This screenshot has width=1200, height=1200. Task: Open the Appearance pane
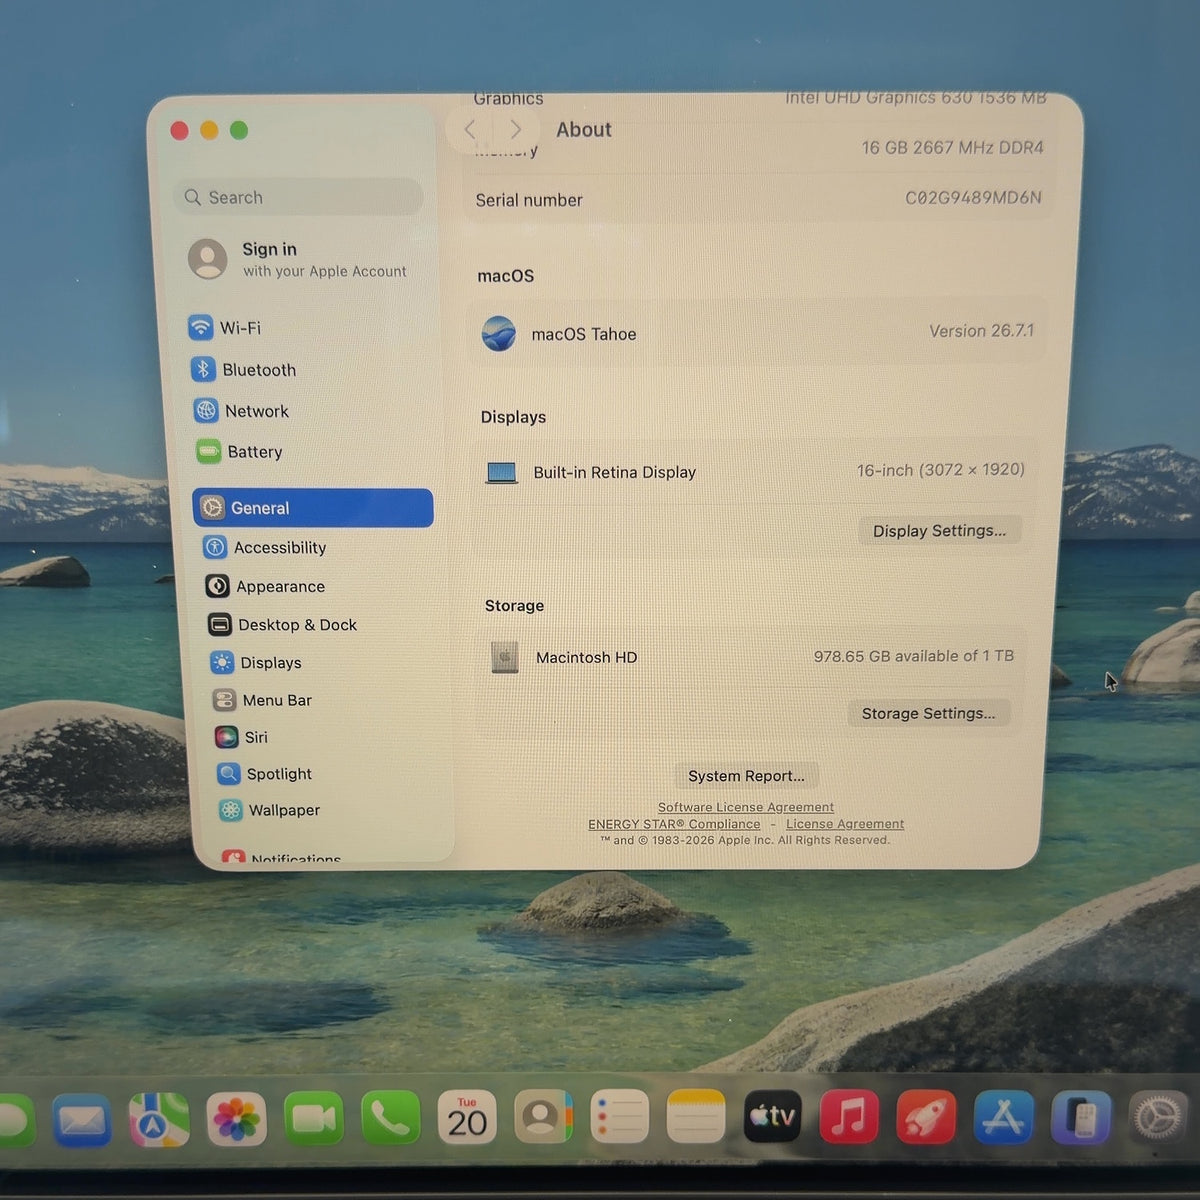click(265, 586)
